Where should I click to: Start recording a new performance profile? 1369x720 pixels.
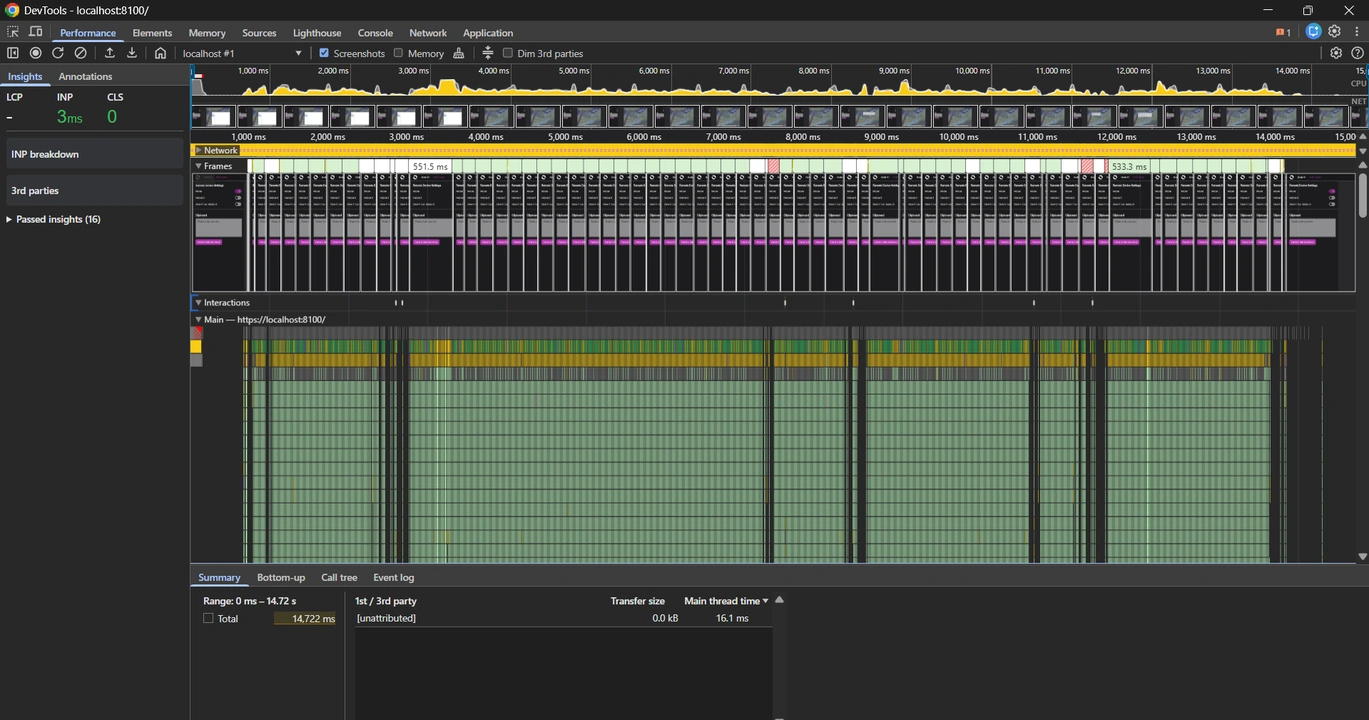click(36, 53)
